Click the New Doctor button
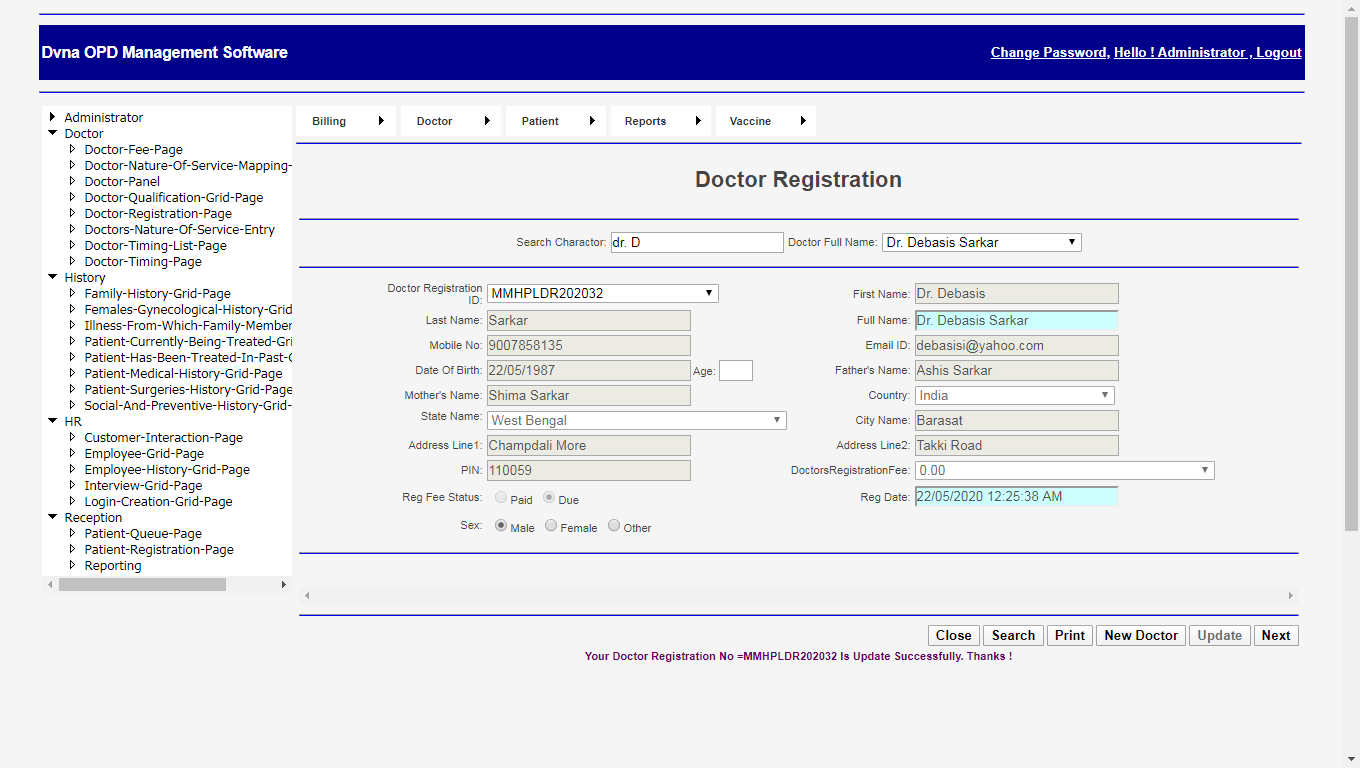Viewport: 1360px width, 768px height. 1140,635
